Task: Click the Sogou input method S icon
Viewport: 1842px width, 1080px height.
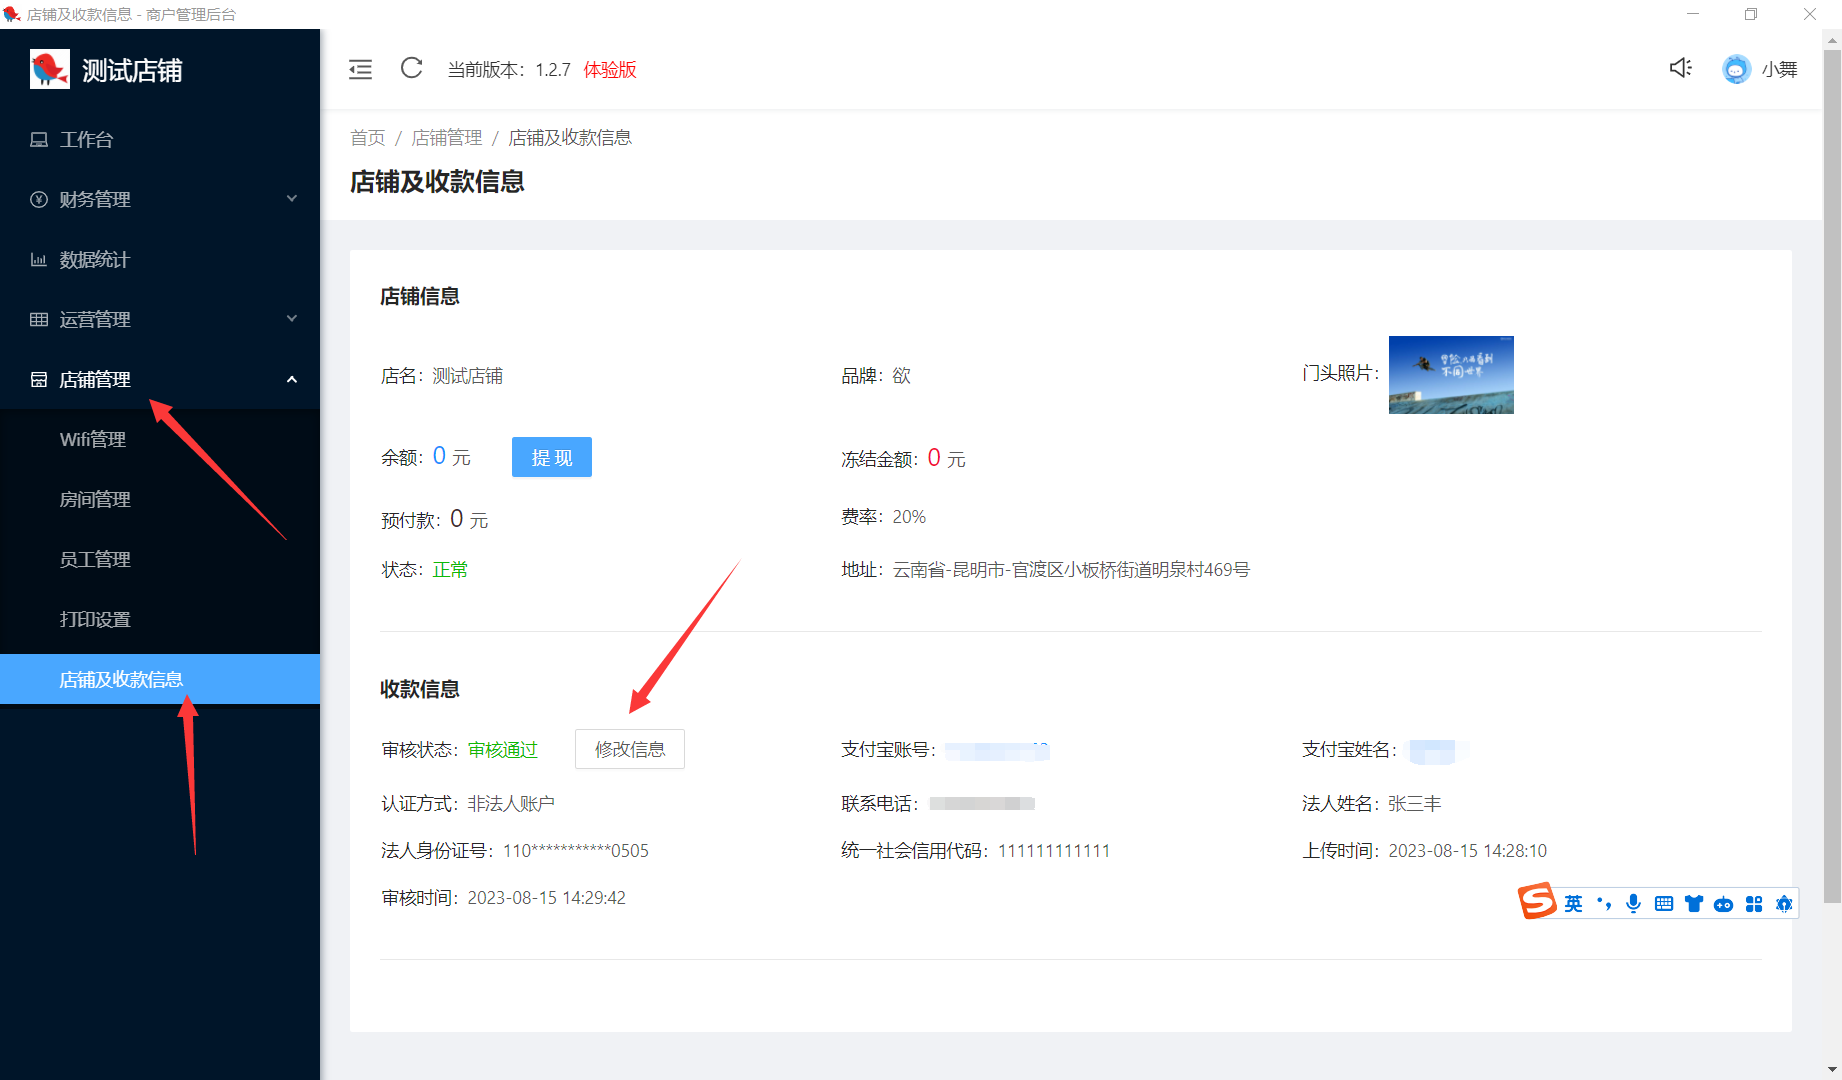Action: pyautogui.click(x=1537, y=902)
